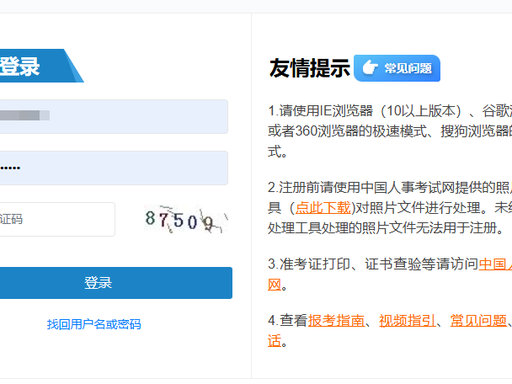Follow the orange 点此下载 download link
The height and width of the screenshot is (384, 512).
323,208
